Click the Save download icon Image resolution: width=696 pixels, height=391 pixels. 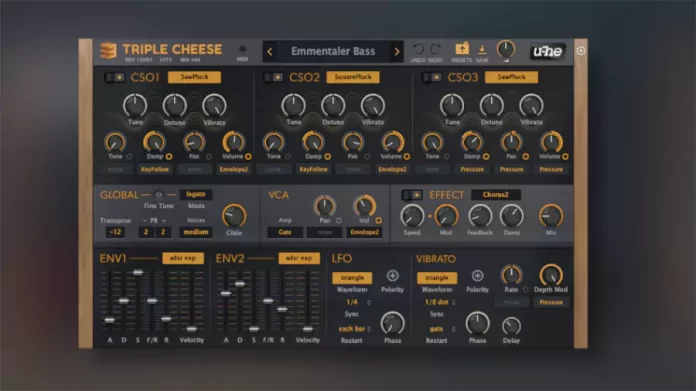[482, 49]
